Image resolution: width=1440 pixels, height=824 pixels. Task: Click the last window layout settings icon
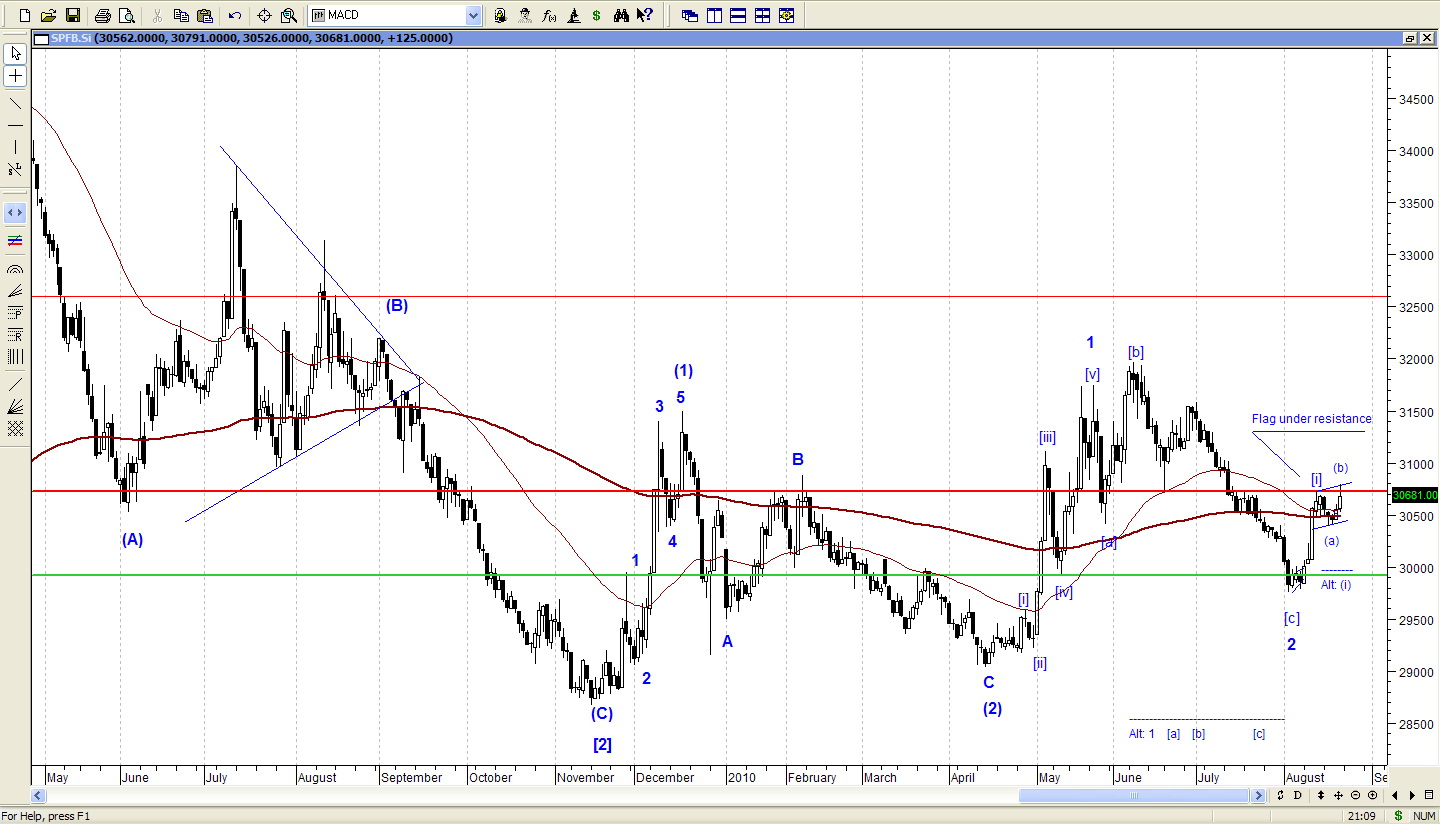click(x=786, y=15)
